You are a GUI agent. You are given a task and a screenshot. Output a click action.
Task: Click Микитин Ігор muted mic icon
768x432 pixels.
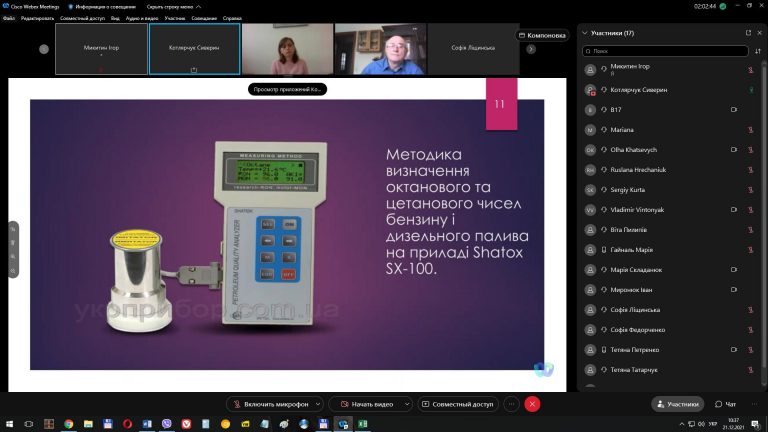point(750,70)
